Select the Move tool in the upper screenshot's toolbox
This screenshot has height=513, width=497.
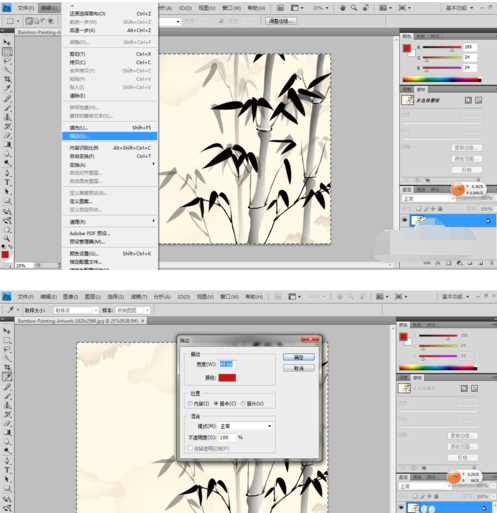pos(7,42)
